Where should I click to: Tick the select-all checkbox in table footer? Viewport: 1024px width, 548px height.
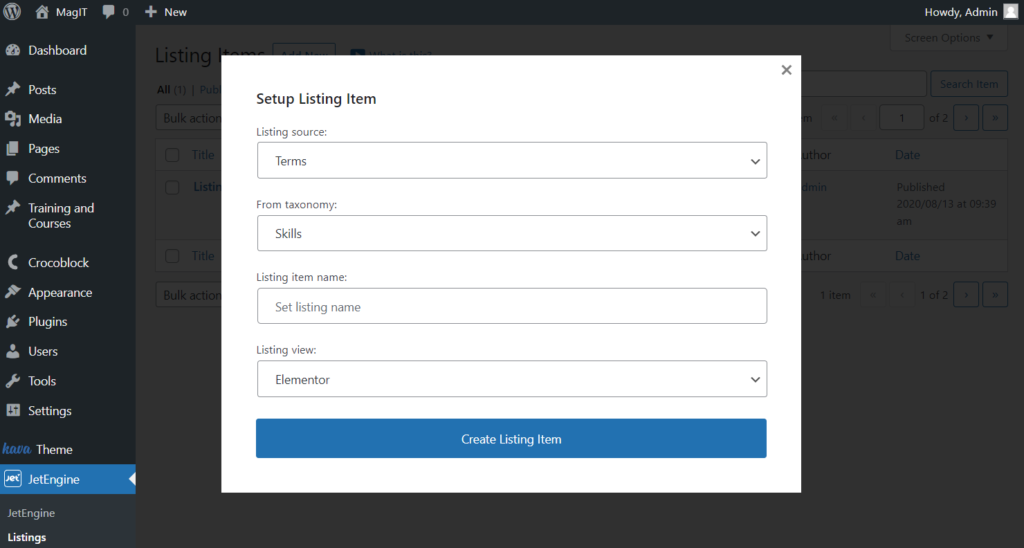point(172,256)
